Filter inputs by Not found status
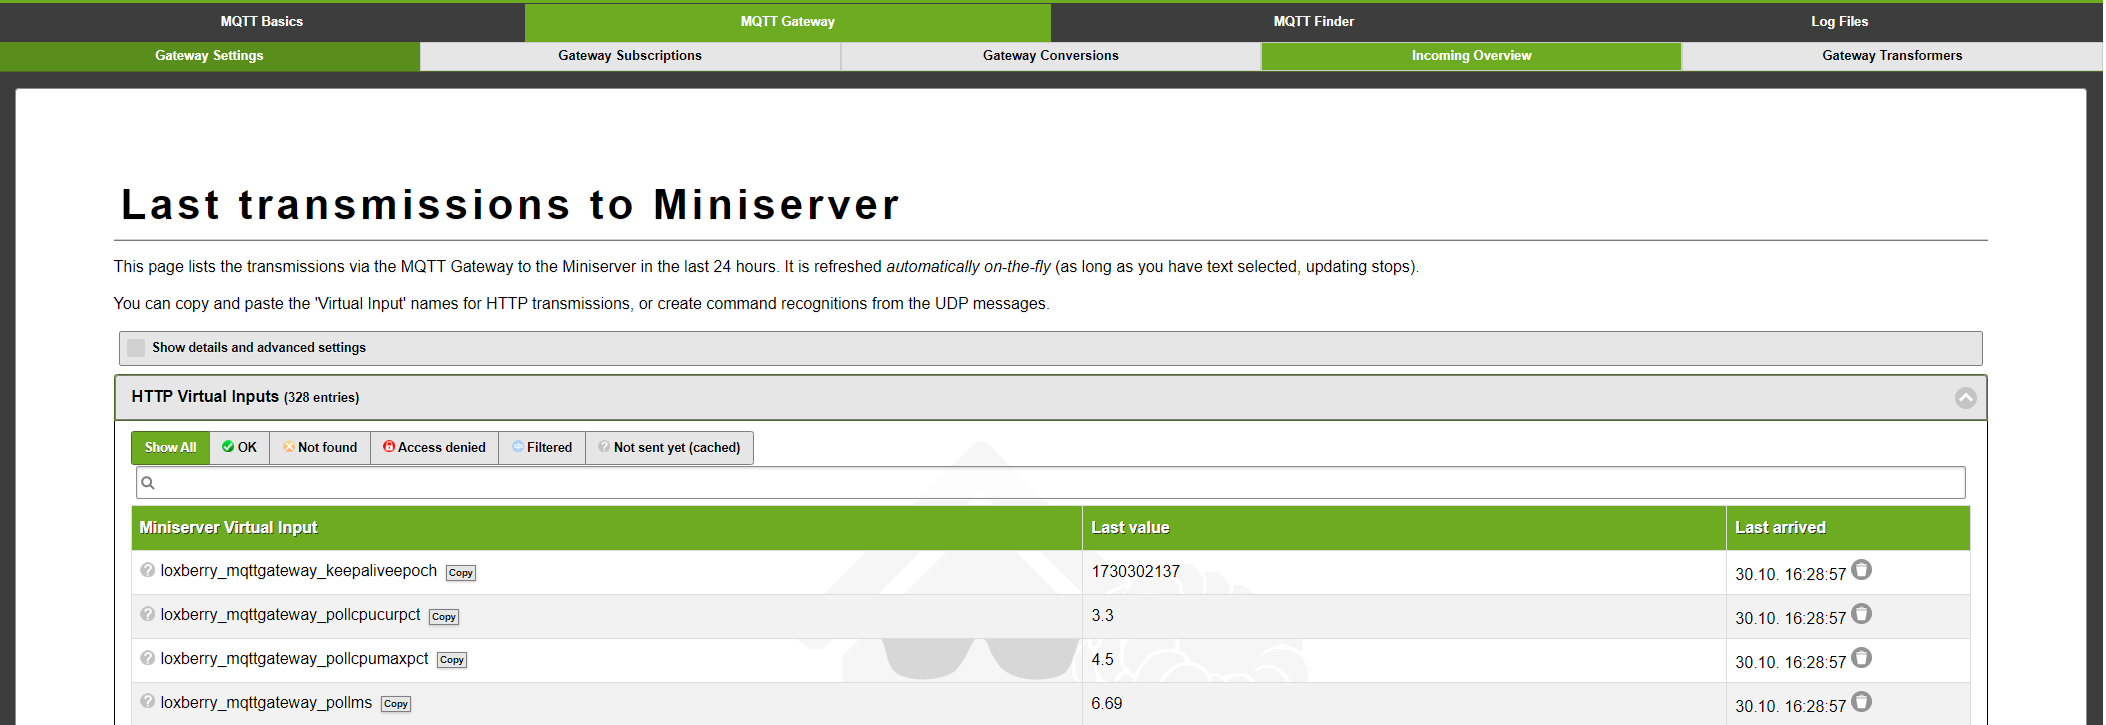This screenshot has height=725, width=2106. click(x=320, y=448)
